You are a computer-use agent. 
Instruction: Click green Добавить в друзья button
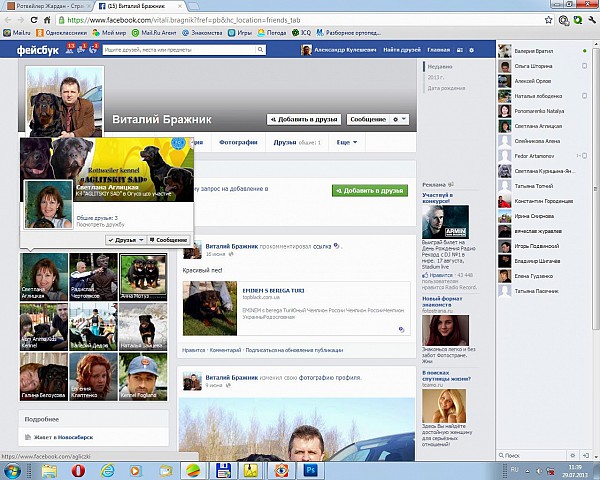(370, 191)
